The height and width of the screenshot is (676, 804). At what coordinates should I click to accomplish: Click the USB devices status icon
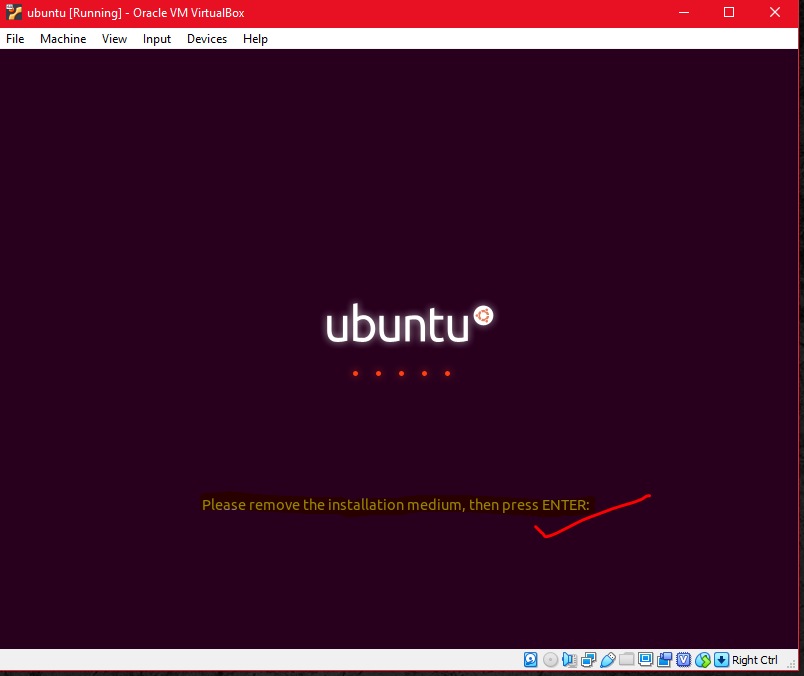(x=606, y=660)
